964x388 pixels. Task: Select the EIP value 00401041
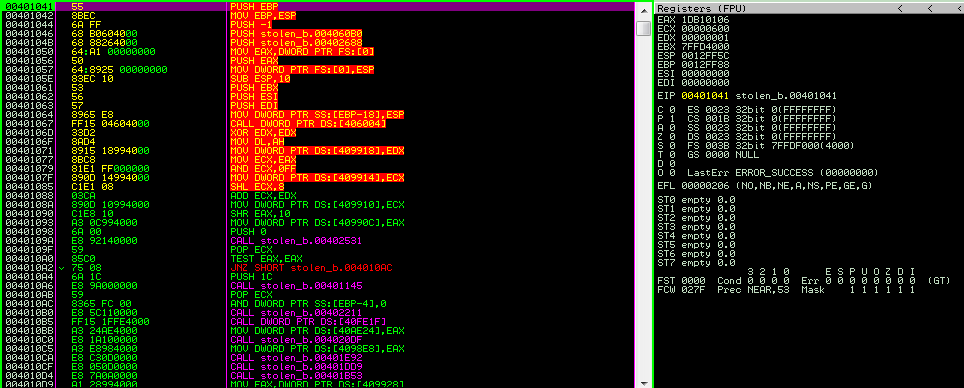[x=706, y=96]
